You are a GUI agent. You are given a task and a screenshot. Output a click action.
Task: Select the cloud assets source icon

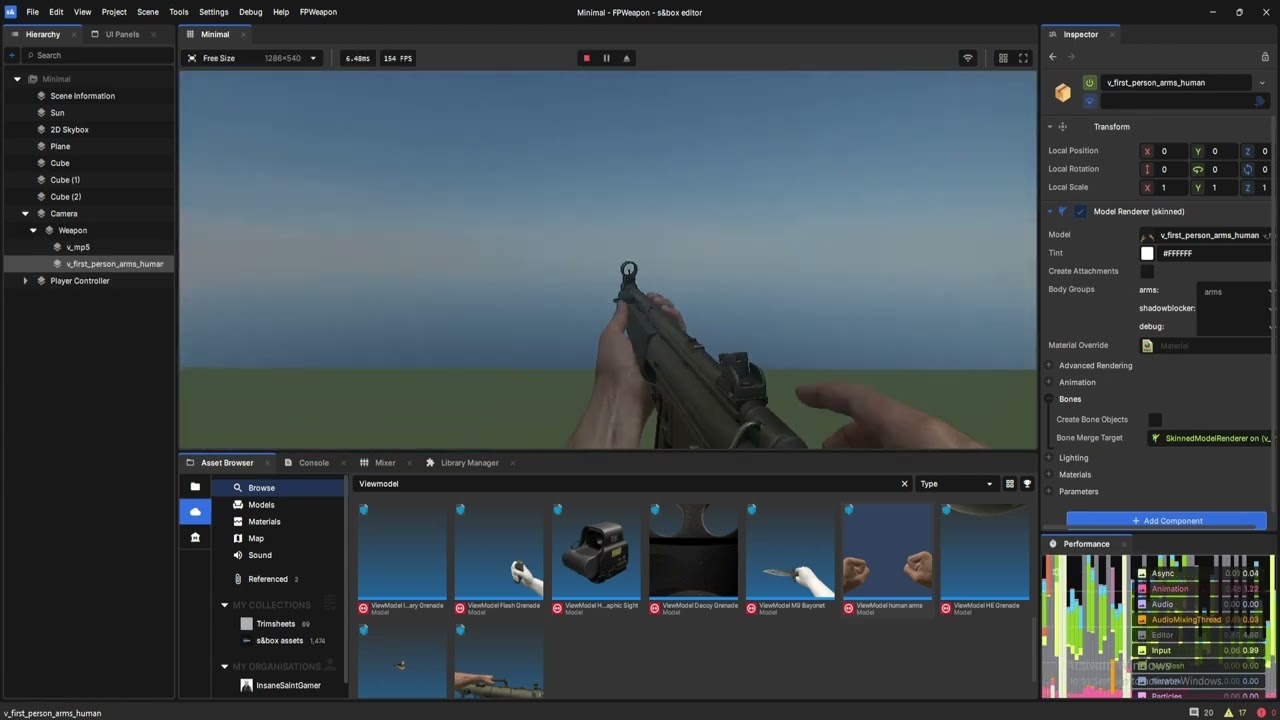click(195, 512)
